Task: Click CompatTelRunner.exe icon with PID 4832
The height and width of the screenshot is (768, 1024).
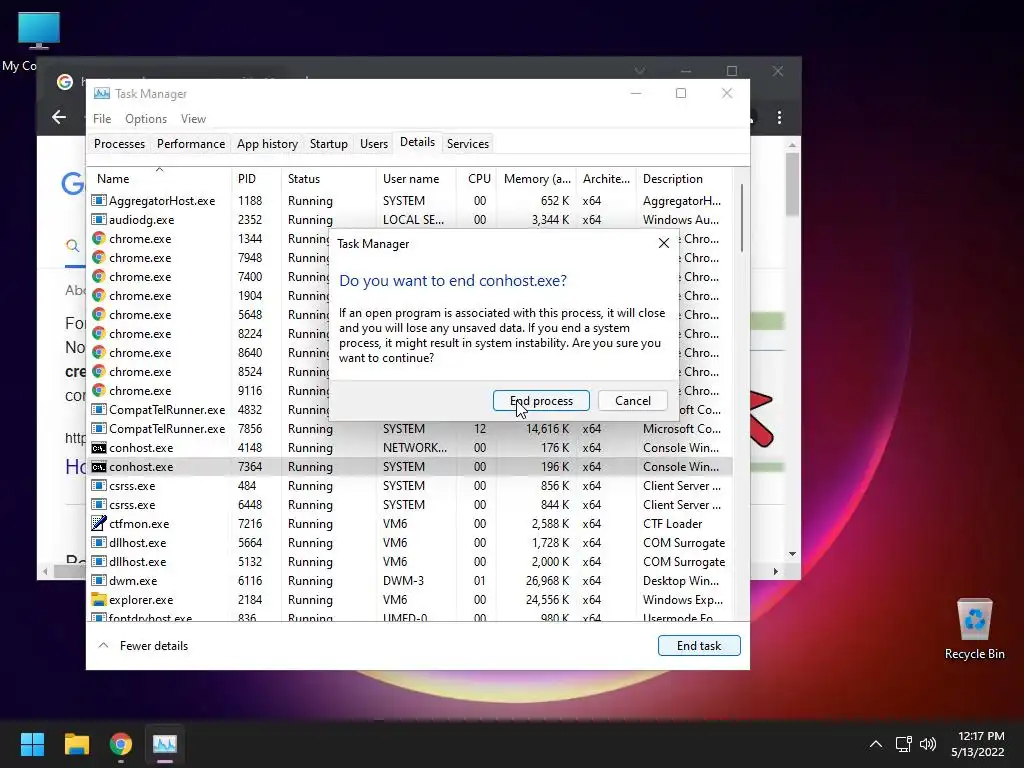Action: coord(99,409)
